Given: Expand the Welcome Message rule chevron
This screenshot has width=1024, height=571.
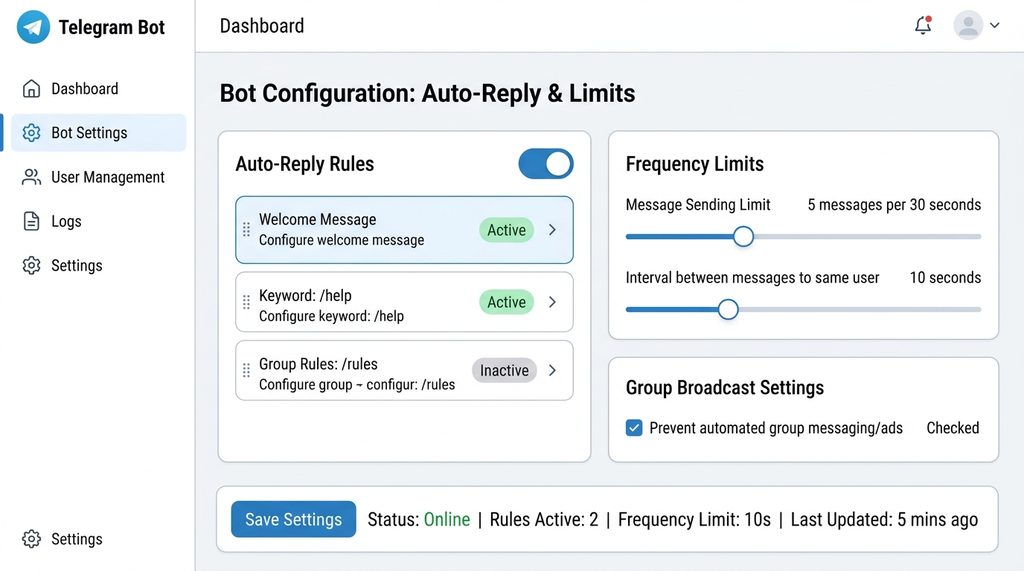Looking at the screenshot, I should pyautogui.click(x=552, y=230).
